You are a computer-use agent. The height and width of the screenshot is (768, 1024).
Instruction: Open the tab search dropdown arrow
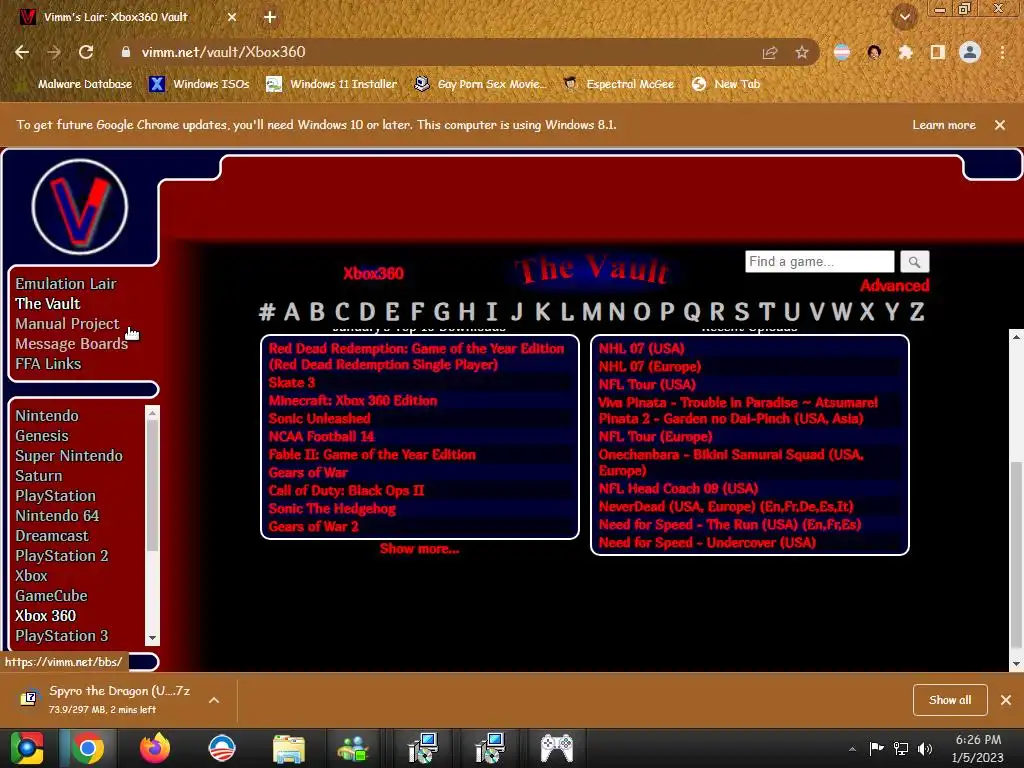point(904,17)
